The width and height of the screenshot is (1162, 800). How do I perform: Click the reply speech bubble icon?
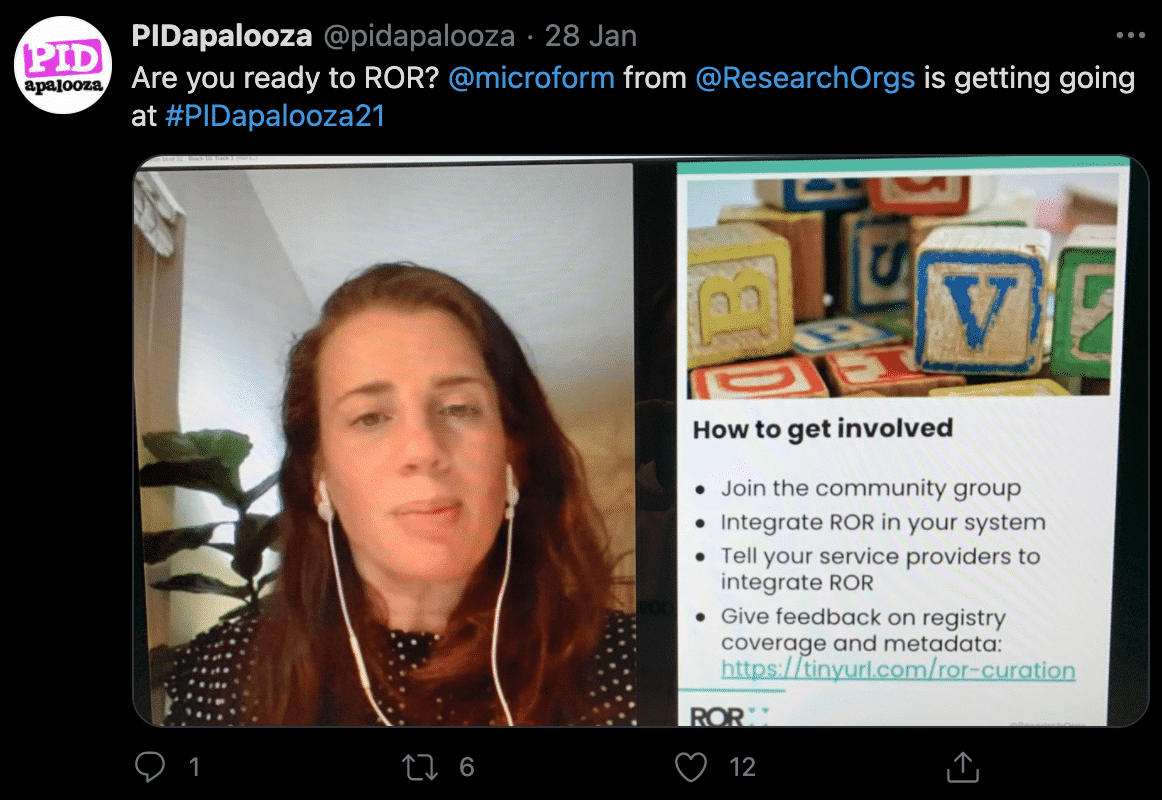point(150,767)
